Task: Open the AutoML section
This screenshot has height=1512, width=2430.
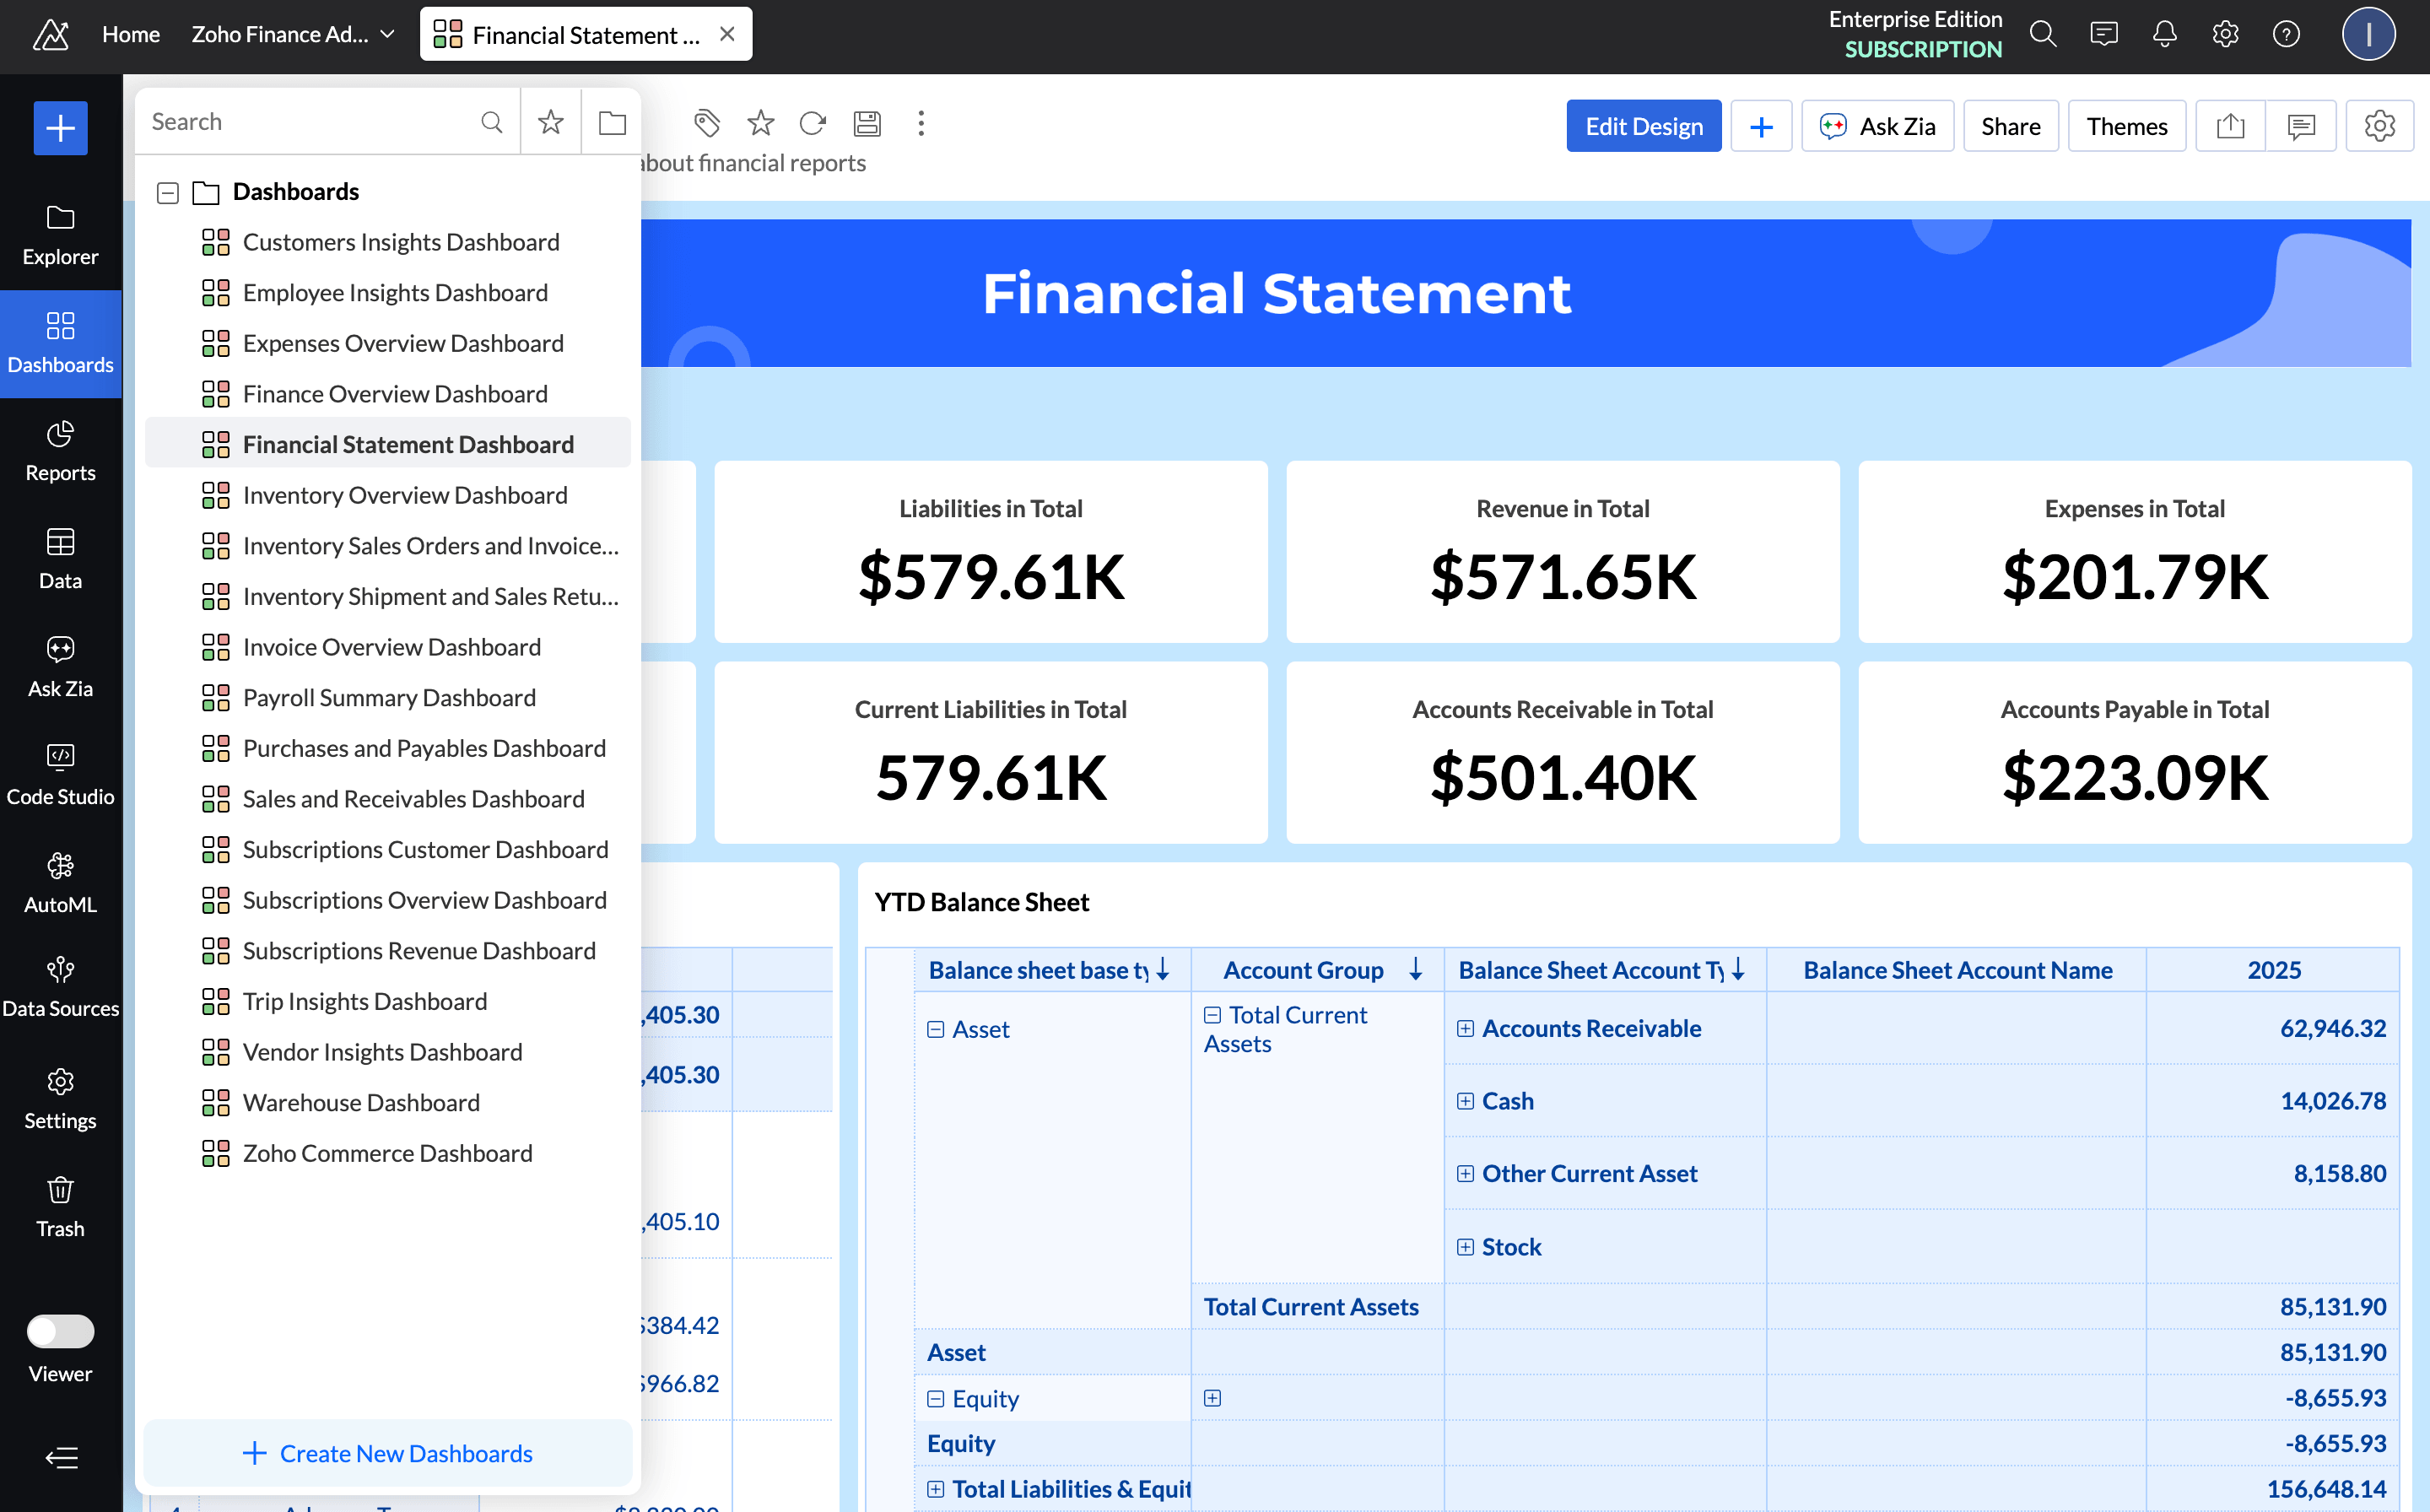Action: [x=60, y=880]
